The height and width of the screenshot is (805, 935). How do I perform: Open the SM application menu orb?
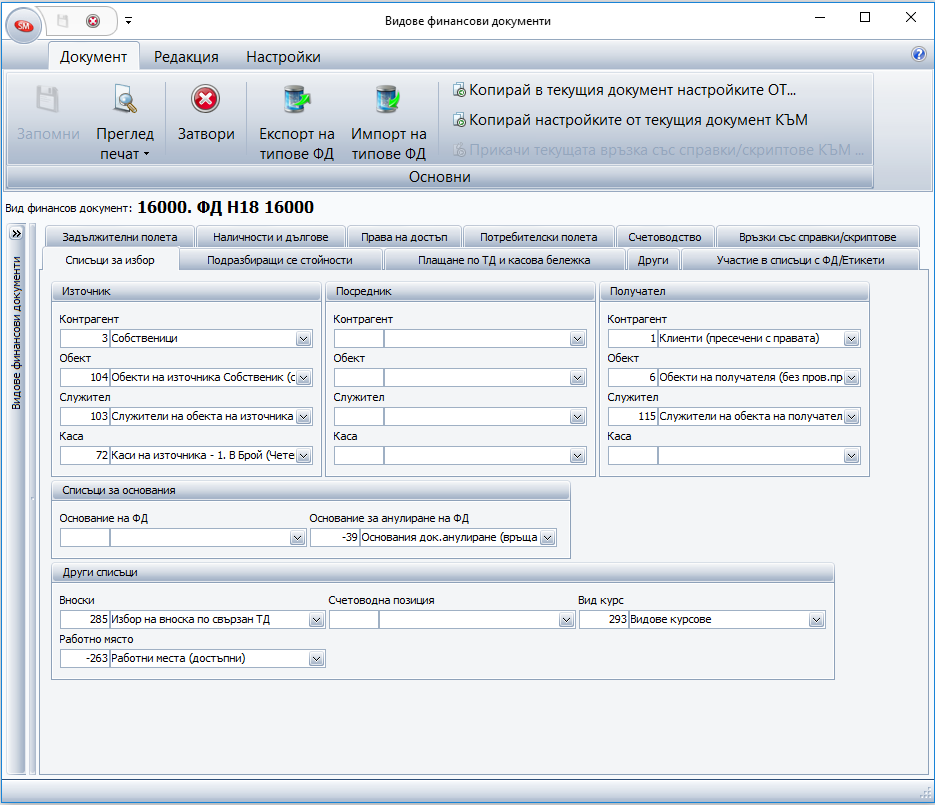point(23,25)
